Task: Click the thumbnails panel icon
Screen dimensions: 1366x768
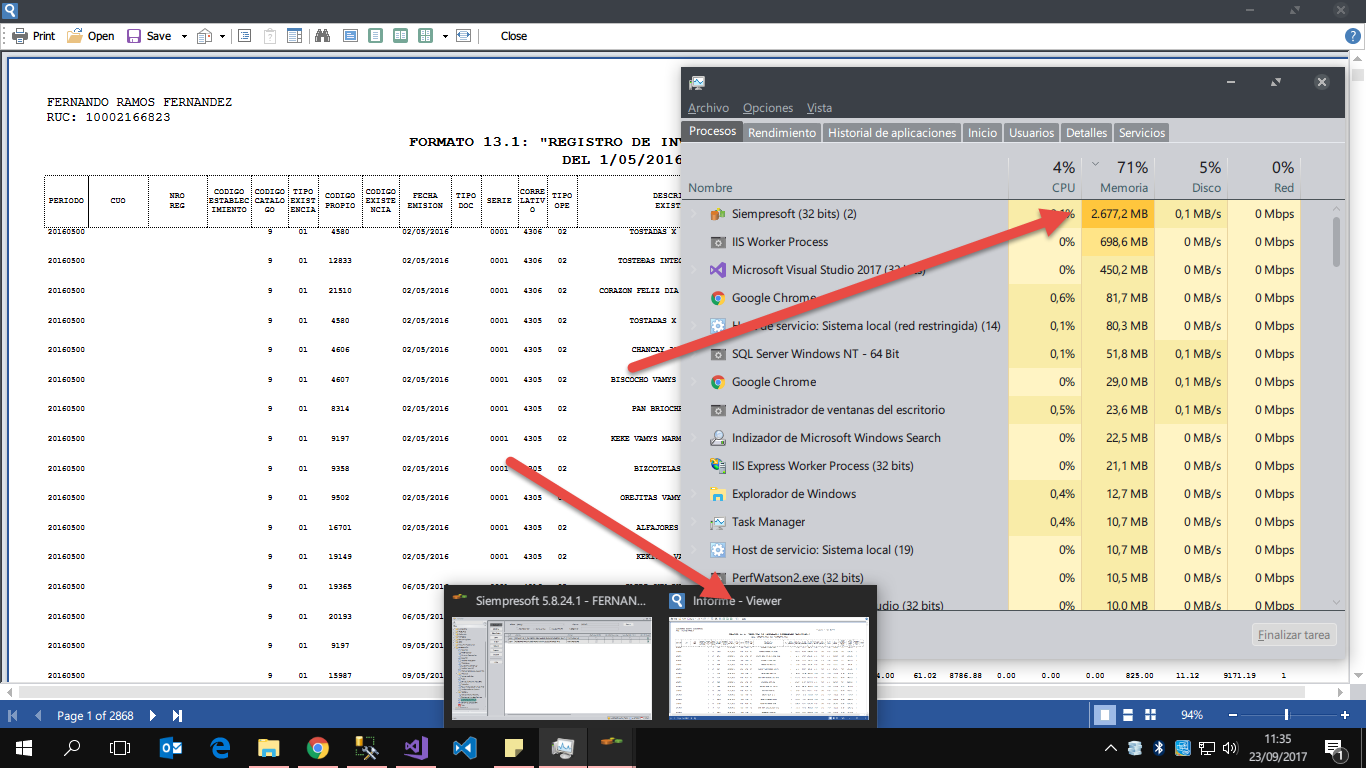Action: (x=295, y=36)
